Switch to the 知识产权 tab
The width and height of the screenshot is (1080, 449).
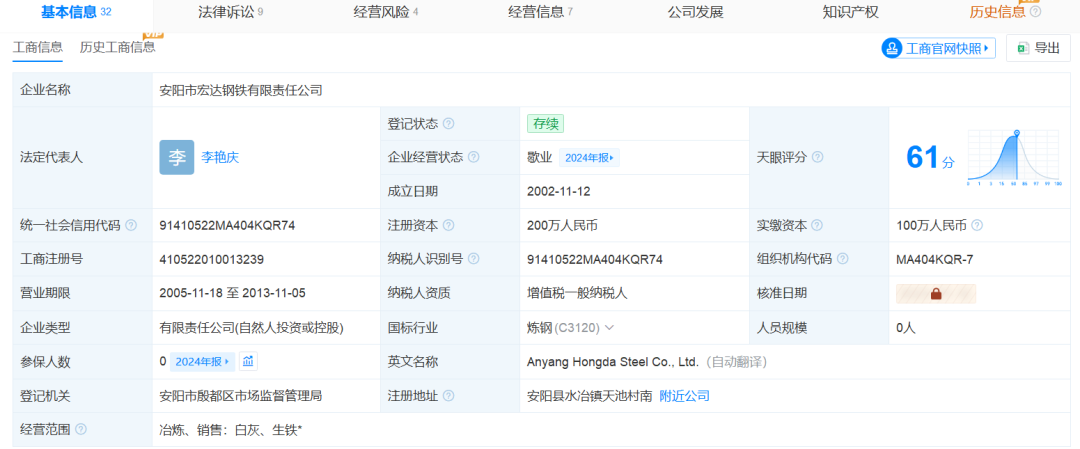851,12
